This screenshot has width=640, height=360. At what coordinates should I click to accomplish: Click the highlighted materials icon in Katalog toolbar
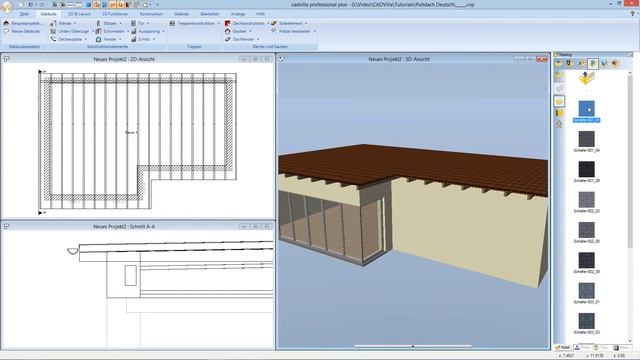click(593, 63)
